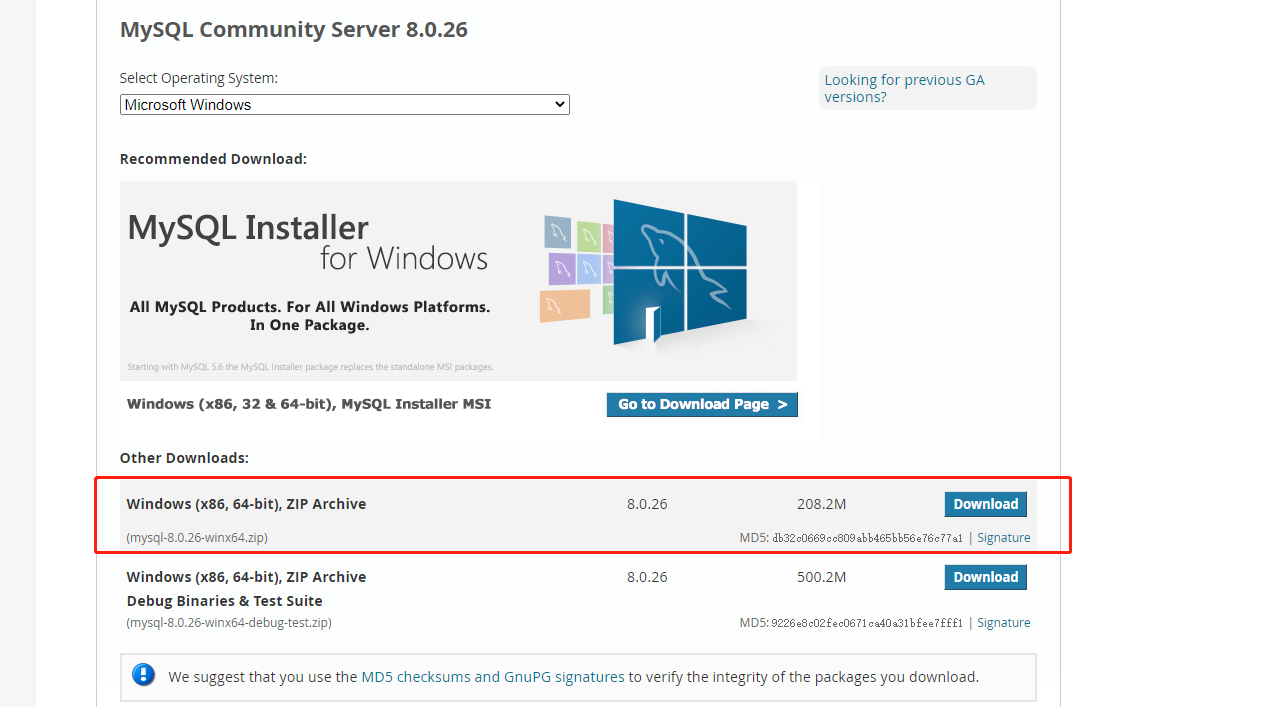Click the MySQL Community Server 8.0.26 heading
Screen dimensions: 1263x707
coord(294,30)
